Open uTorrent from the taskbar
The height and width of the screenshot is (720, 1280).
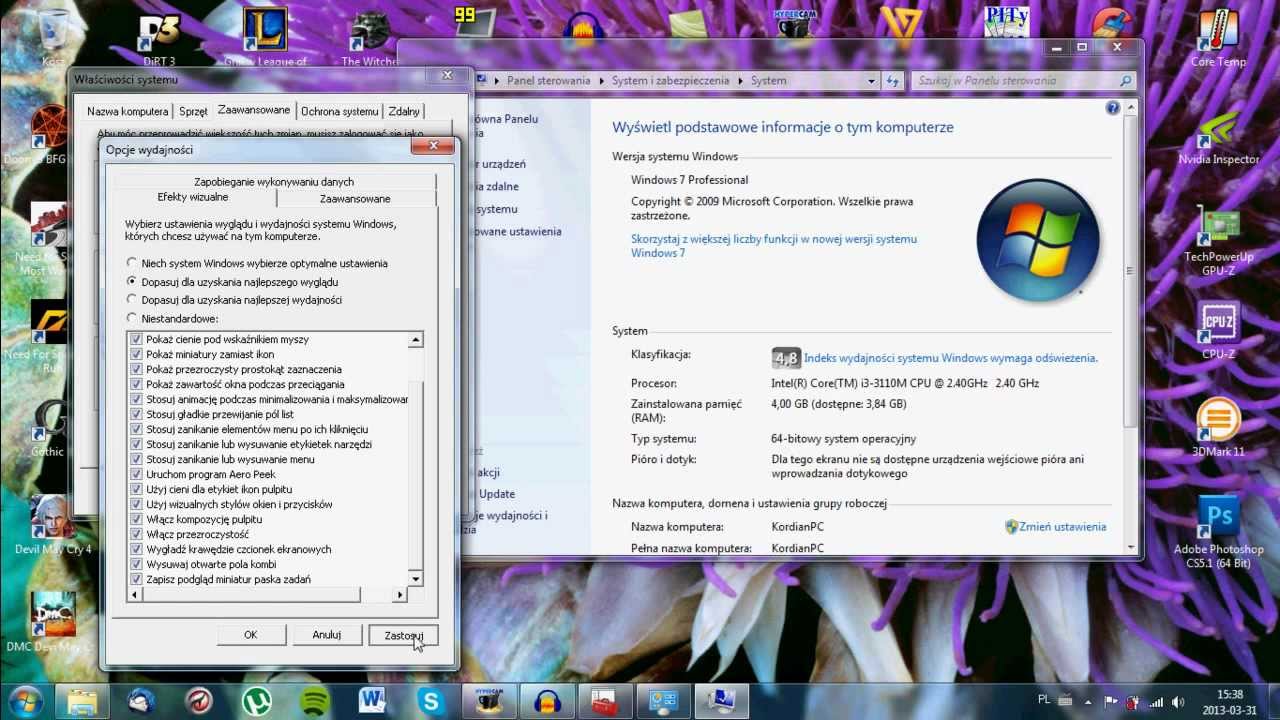click(x=257, y=701)
